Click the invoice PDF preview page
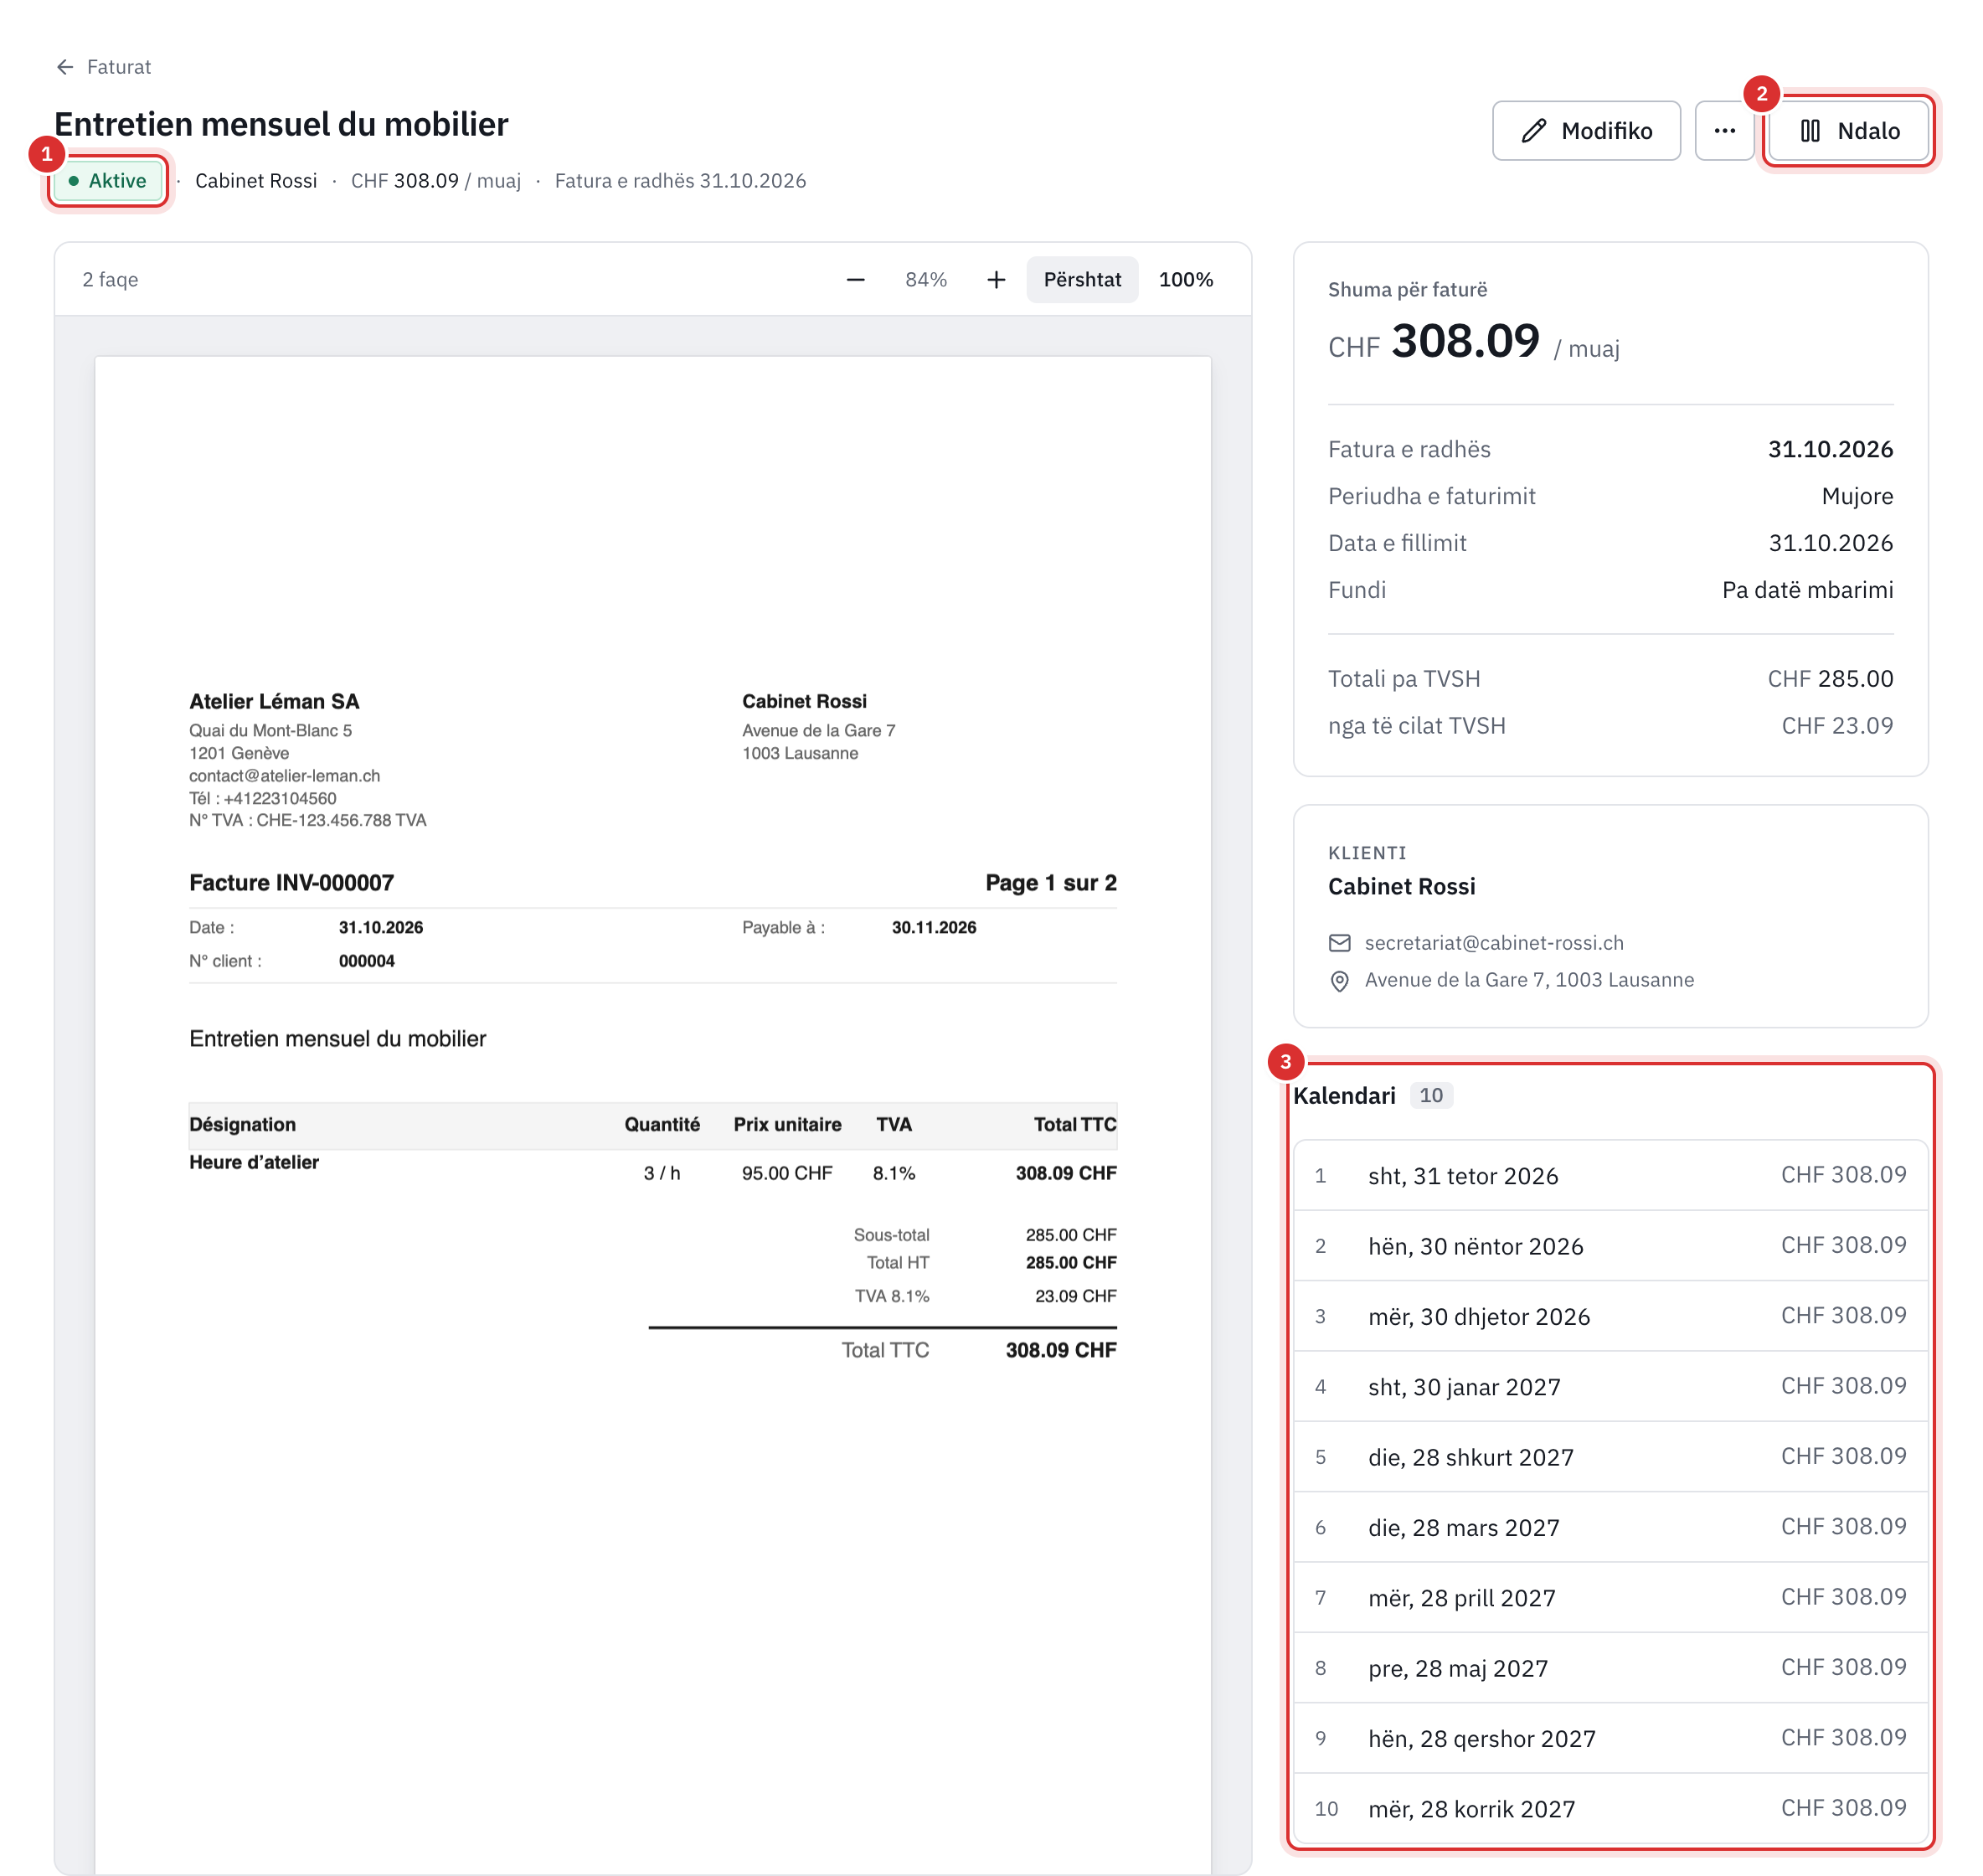Viewport: 1983px width, 1876px height. (653, 1115)
